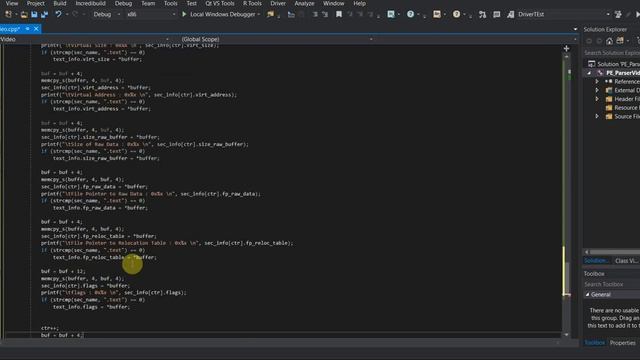Click the decrease indent toolbar icon

tap(315, 14)
